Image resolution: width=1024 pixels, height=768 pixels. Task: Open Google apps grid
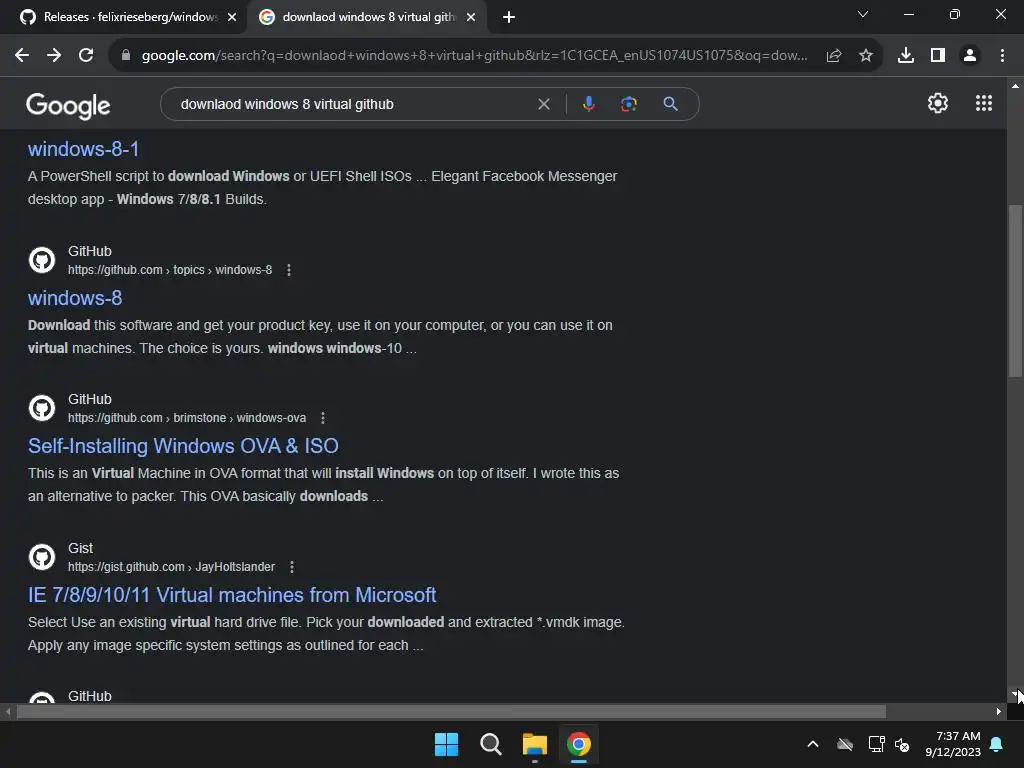(x=984, y=103)
